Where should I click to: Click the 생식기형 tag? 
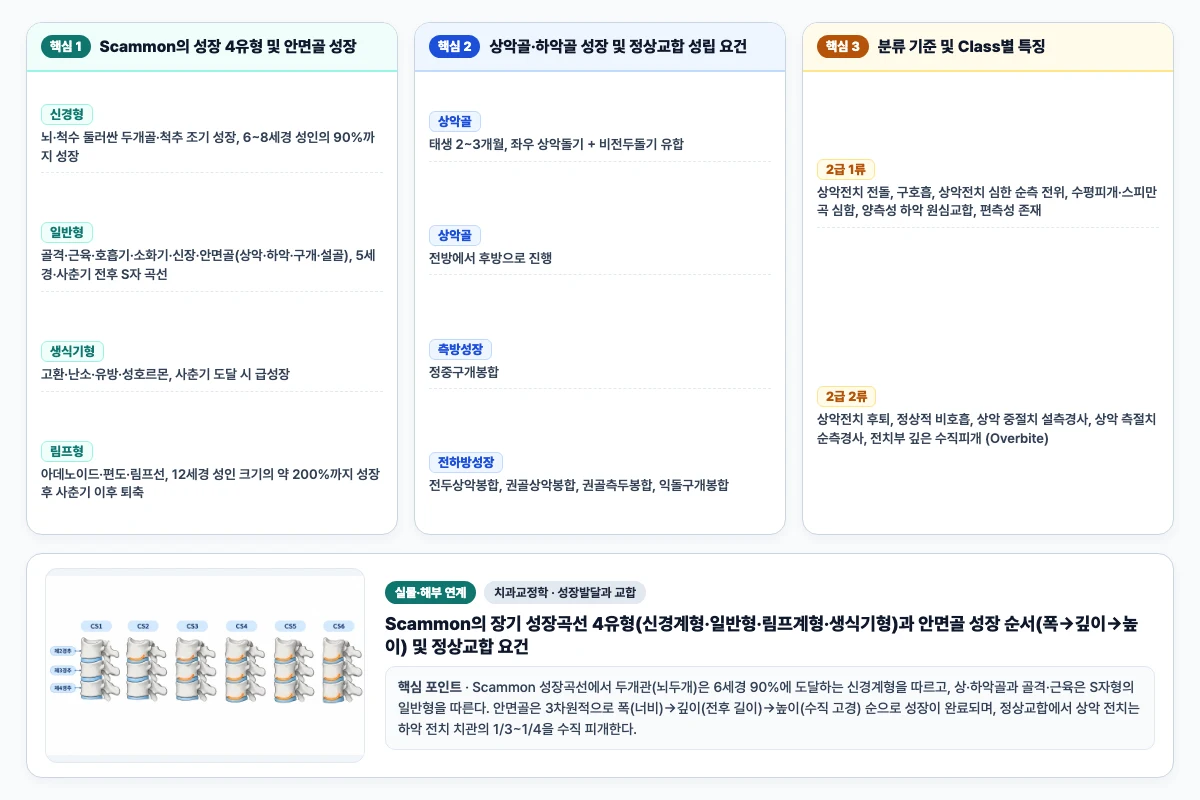coord(72,351)
